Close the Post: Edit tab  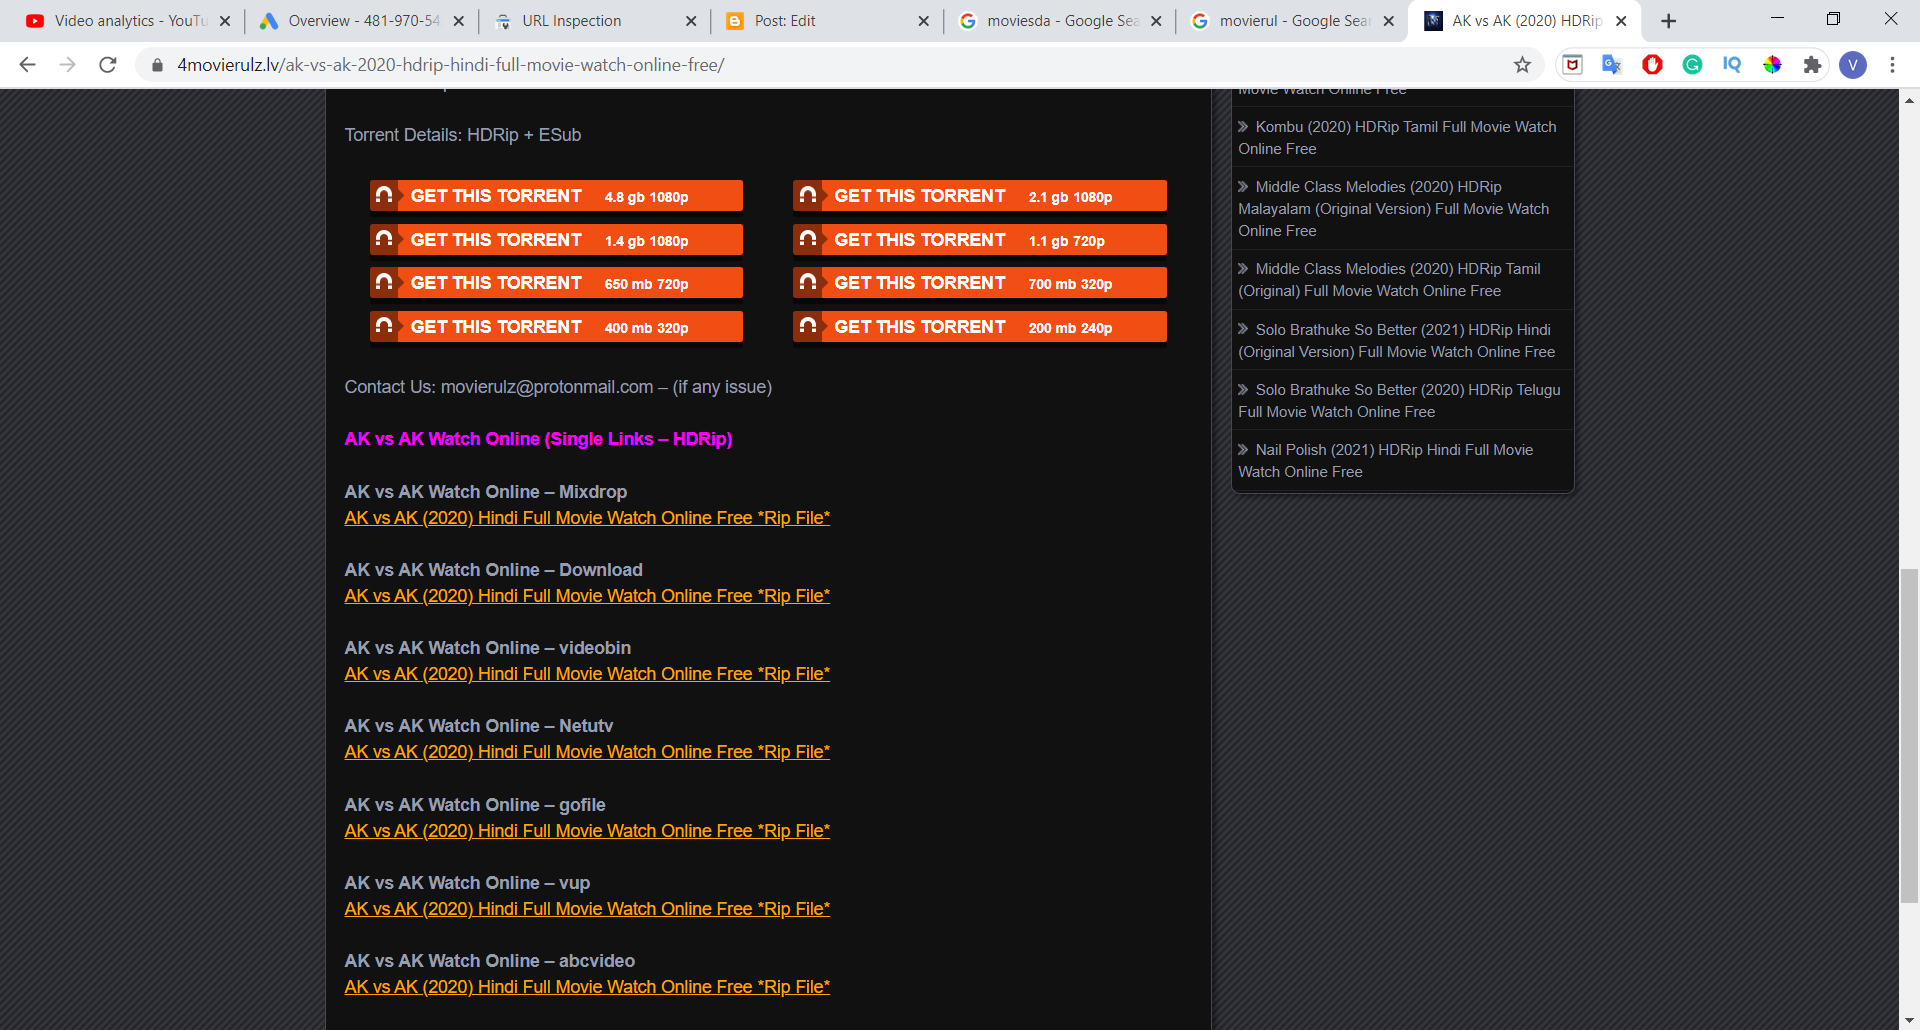pos(923,21)
